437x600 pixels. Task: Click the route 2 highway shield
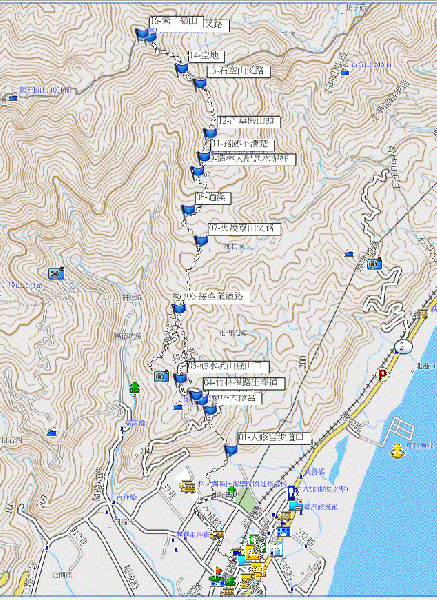pyautogui.click(x=401, y=347)
